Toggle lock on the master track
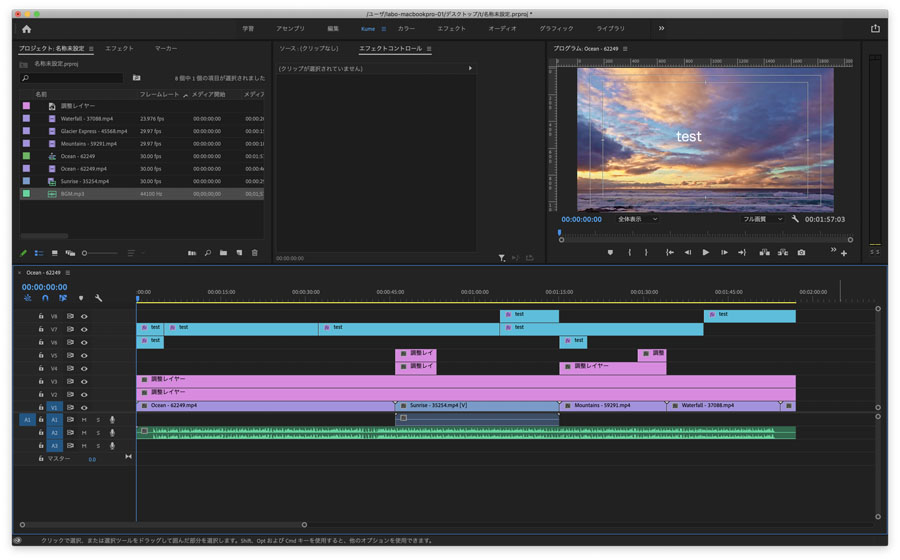This screenshot has height=560, width=900. pos(41,459)
